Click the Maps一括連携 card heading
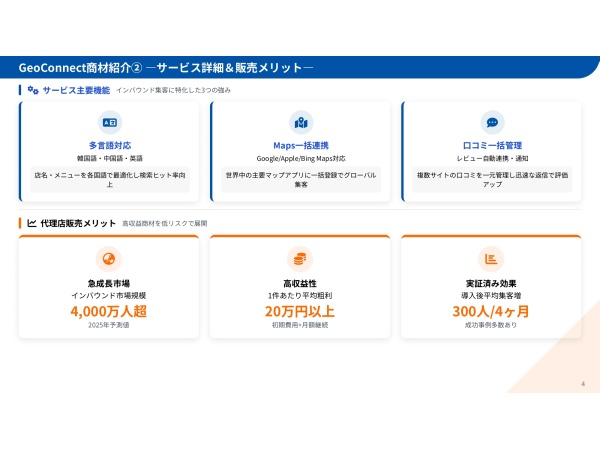The width and height of the screenshot is (600, 450). 301,145
